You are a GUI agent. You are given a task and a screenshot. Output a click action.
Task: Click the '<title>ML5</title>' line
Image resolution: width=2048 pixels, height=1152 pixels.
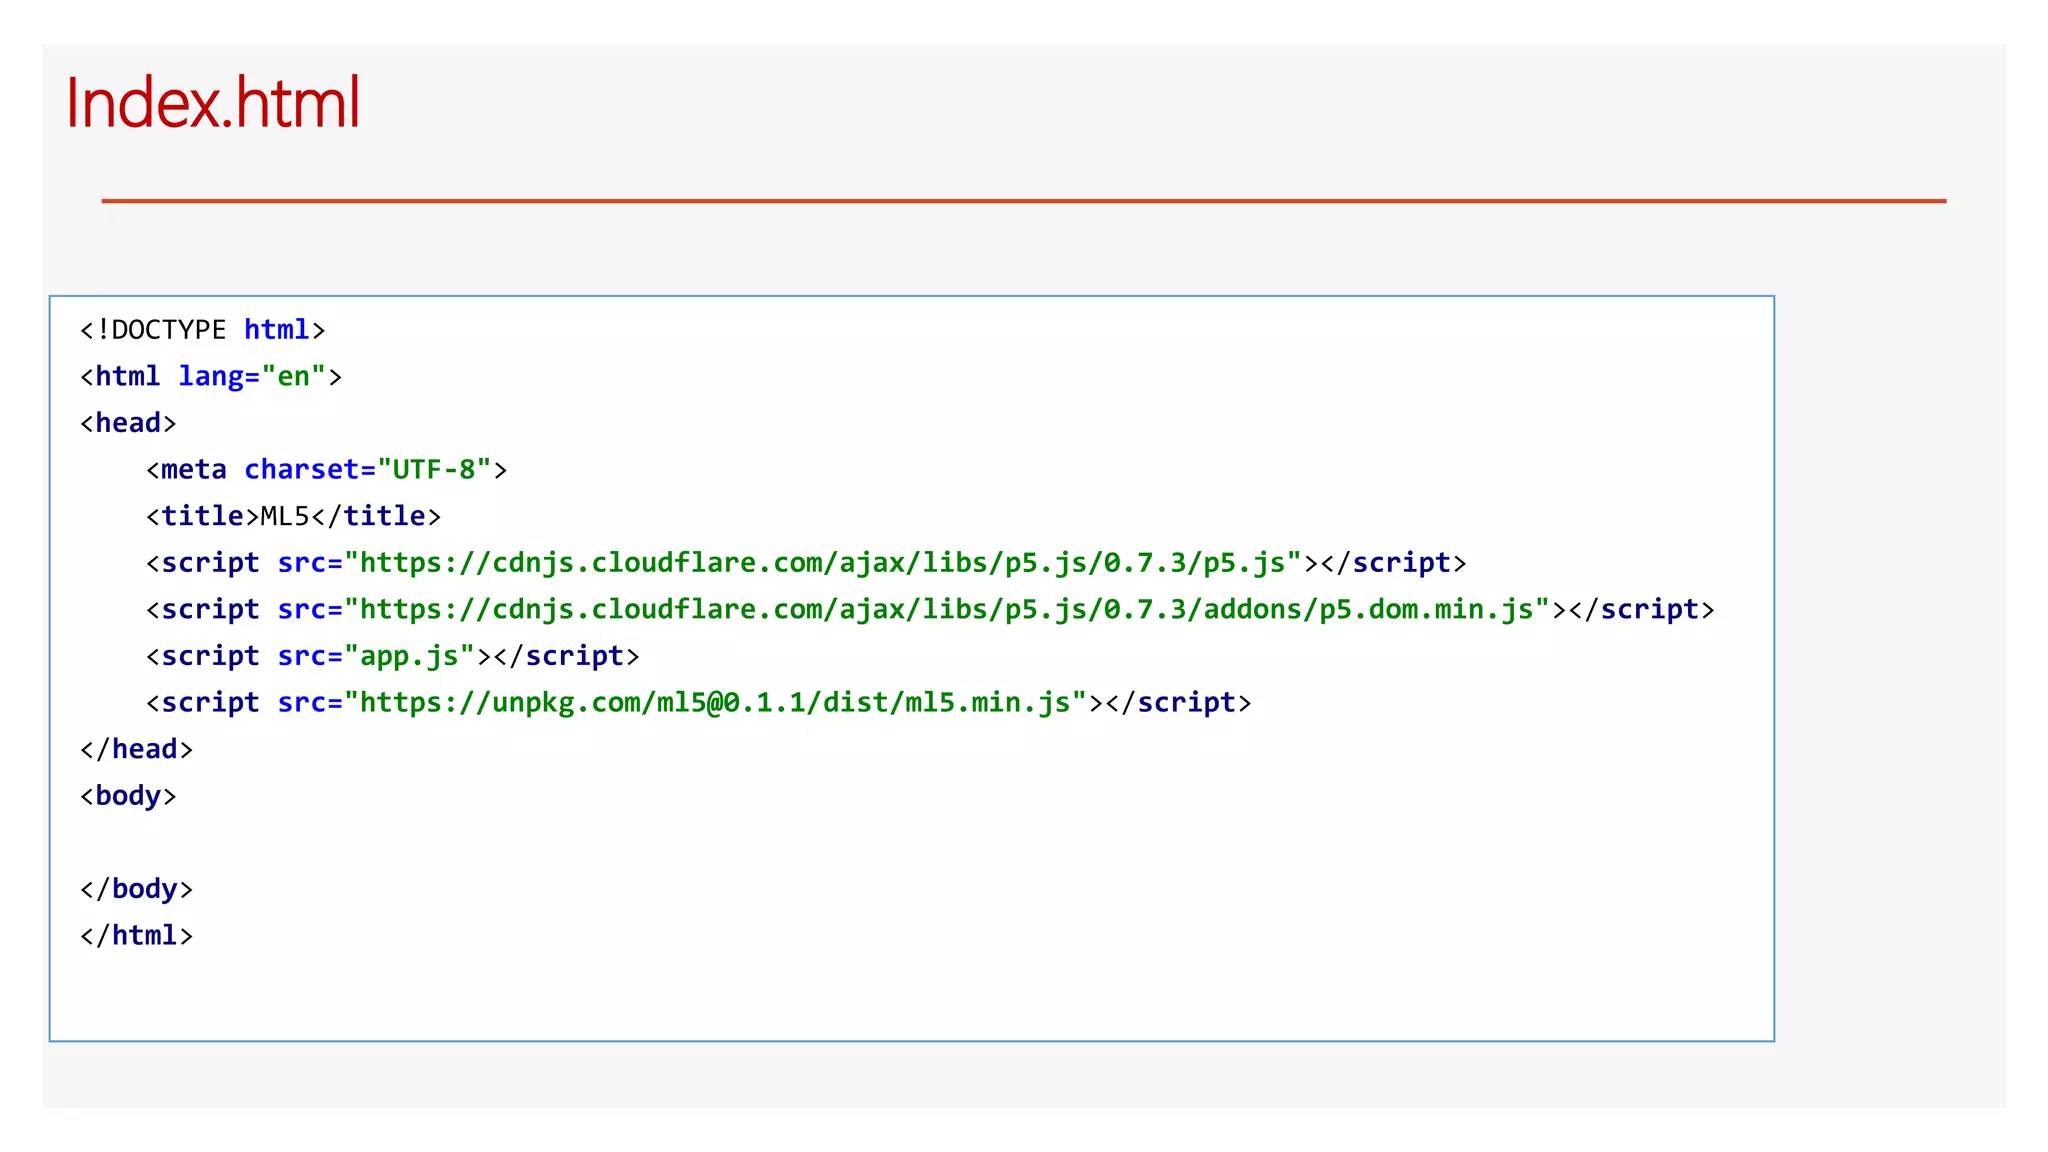coord(294,516)
